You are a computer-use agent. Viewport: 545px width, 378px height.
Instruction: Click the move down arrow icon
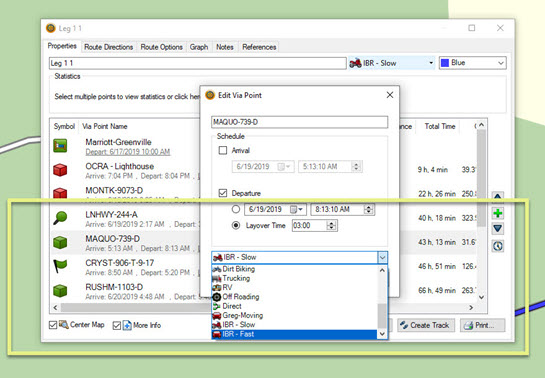[x=498, y=229]
